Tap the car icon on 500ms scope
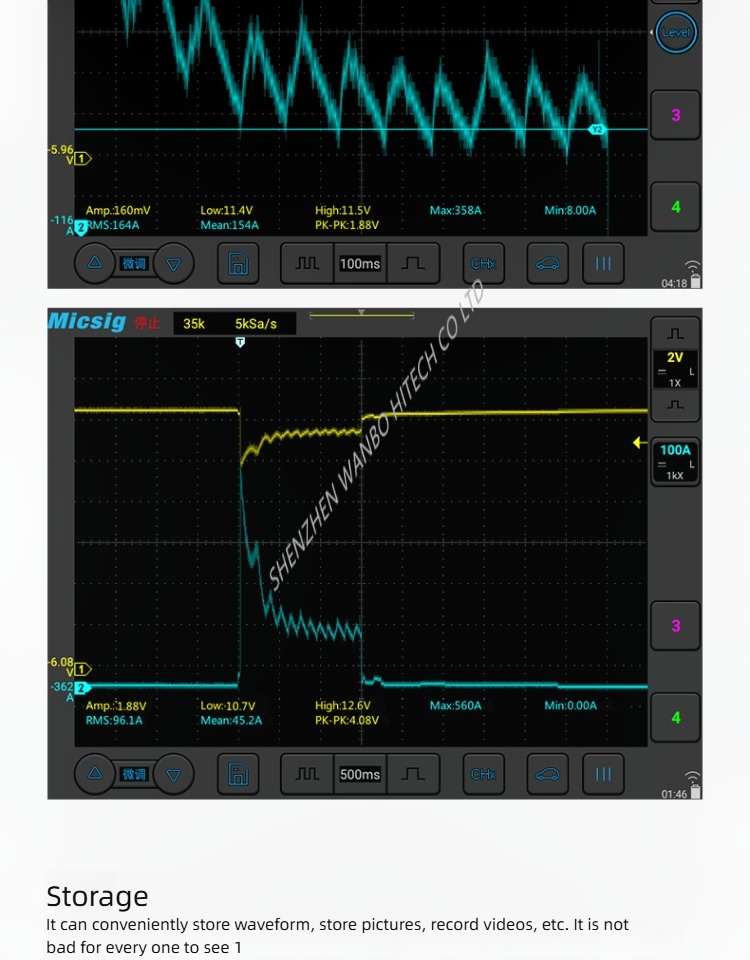The width and height of the screenshot is (750, 960). pyautogui.click(x=547, y=774)
